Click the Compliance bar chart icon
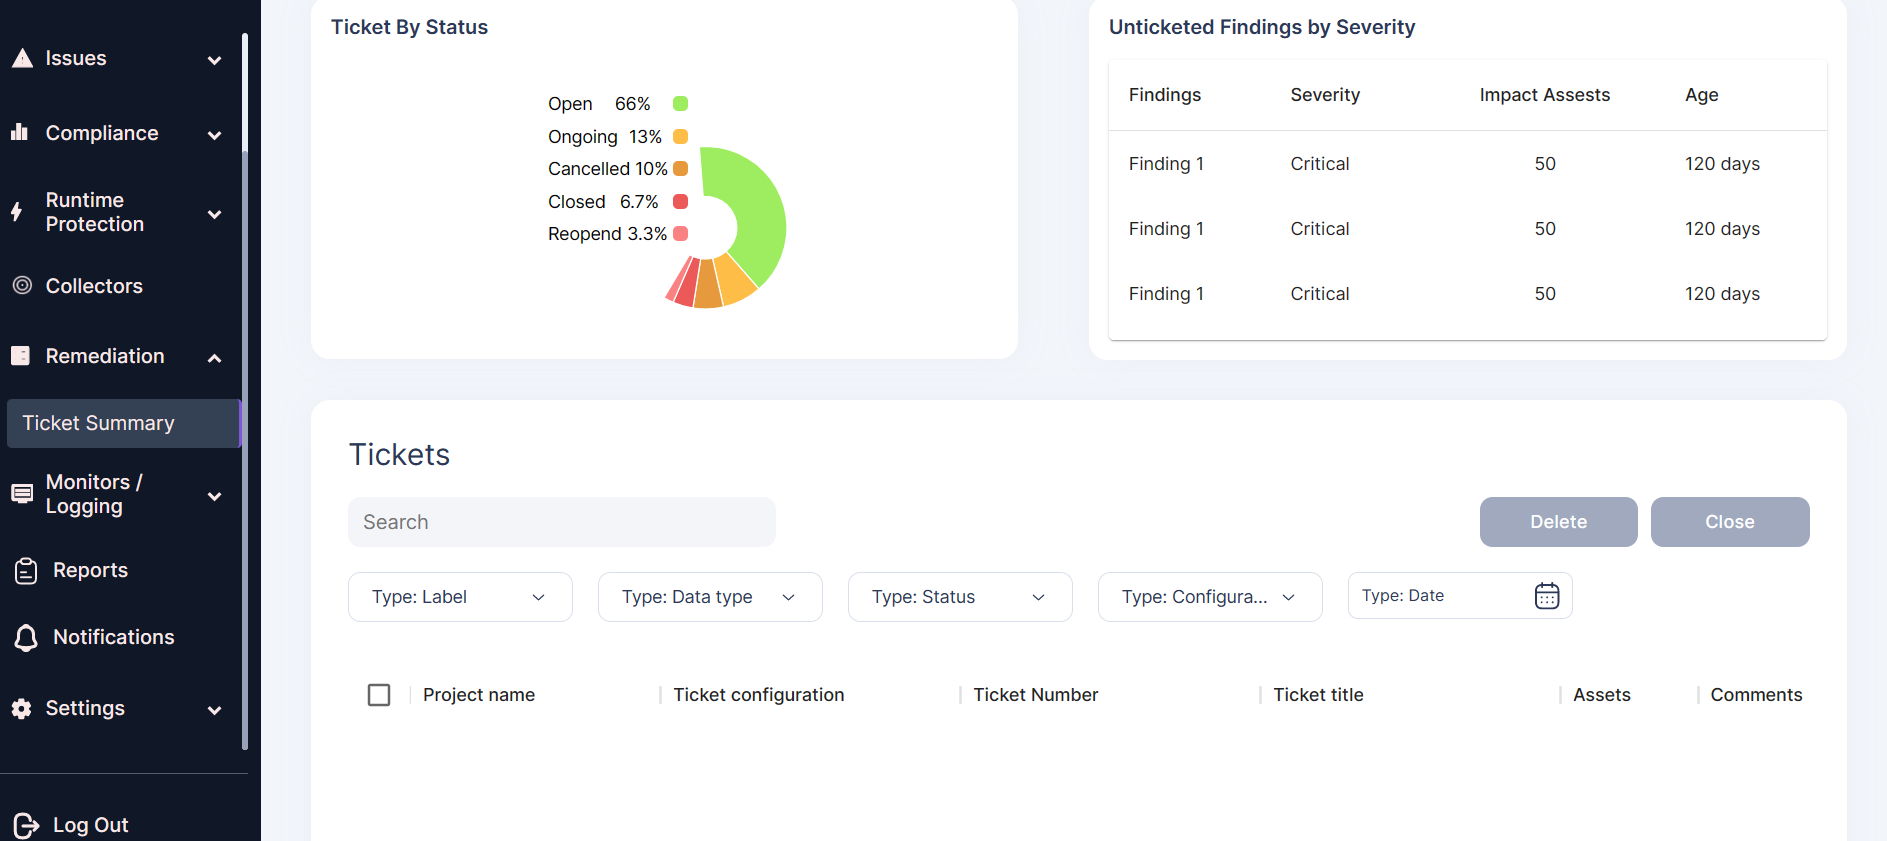This screenshot has width=1887, height=841. [19, 132]
